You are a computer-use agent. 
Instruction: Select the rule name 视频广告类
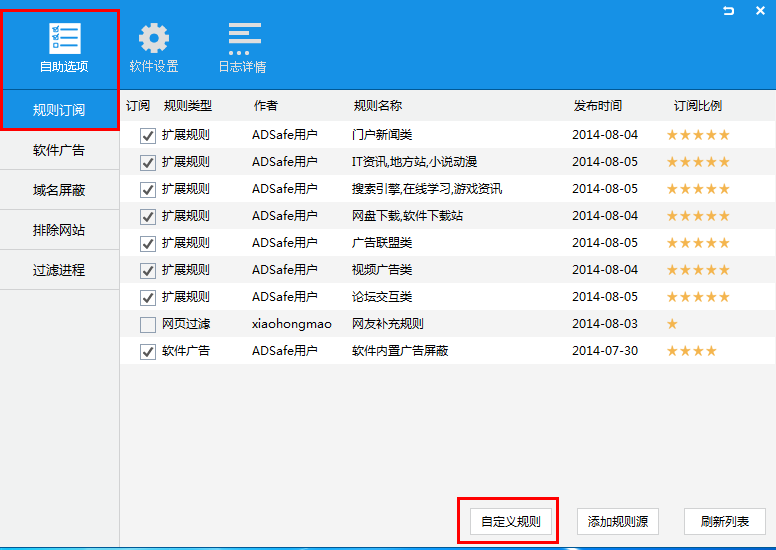[382, 270]
